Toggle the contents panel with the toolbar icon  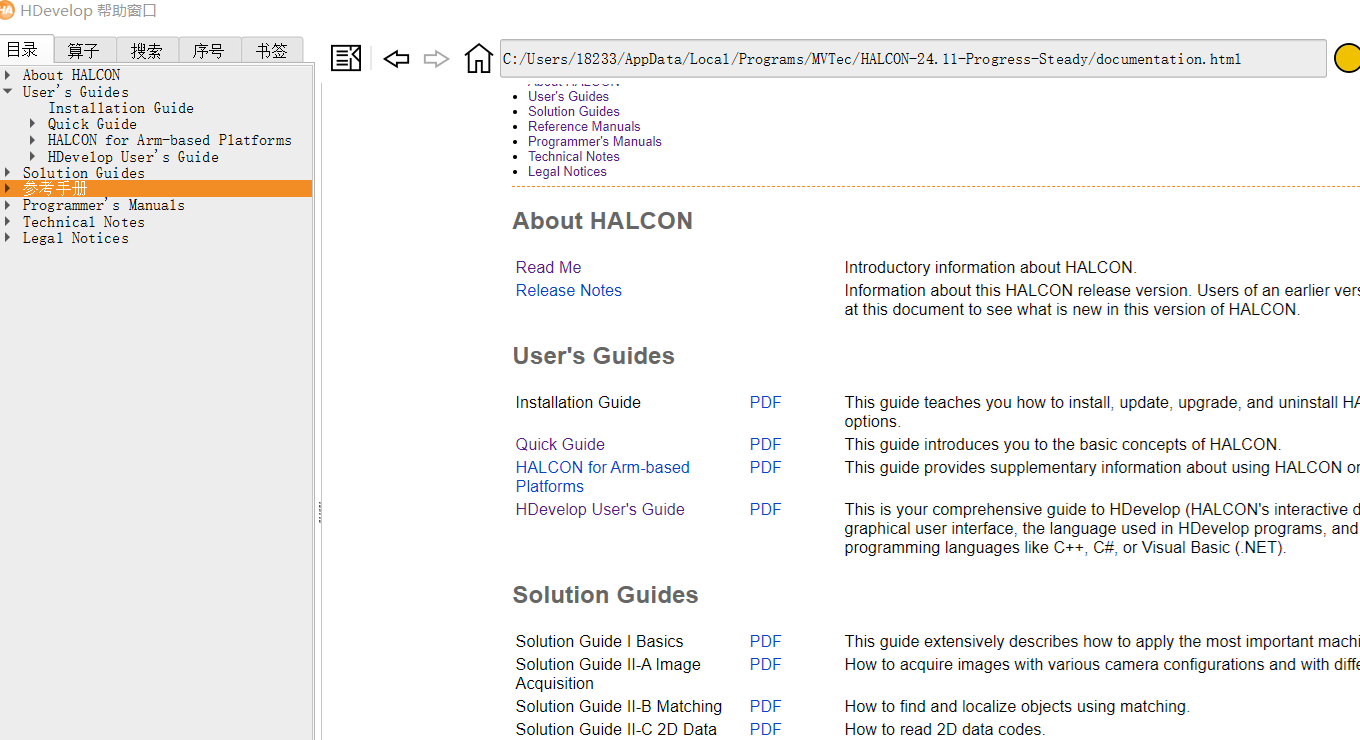coord(346,59)
